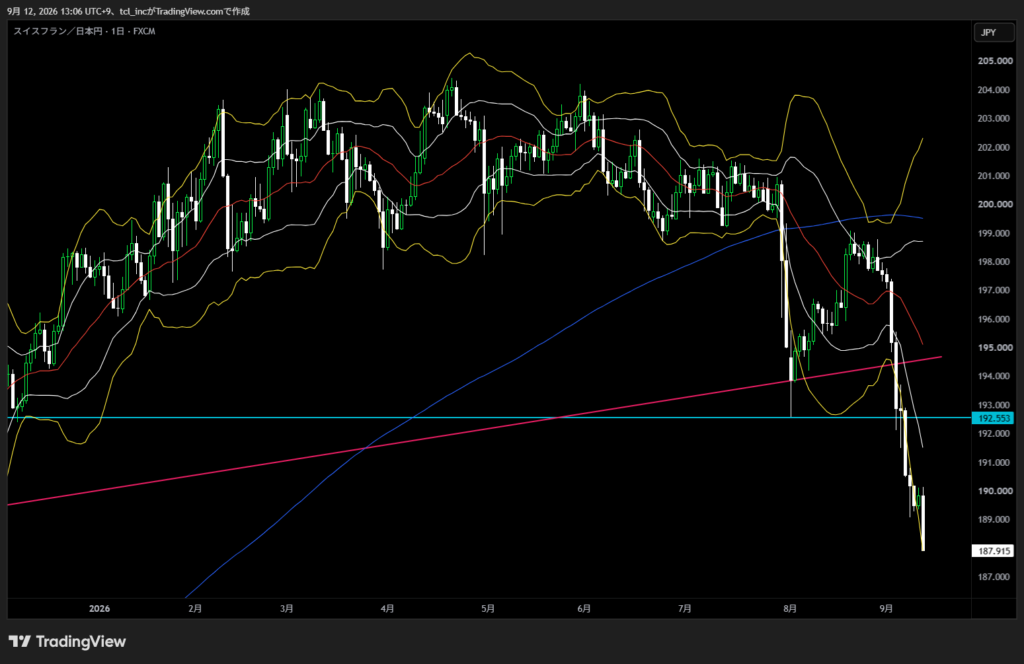Open the TradingView.com link in header

coord(188,11)
